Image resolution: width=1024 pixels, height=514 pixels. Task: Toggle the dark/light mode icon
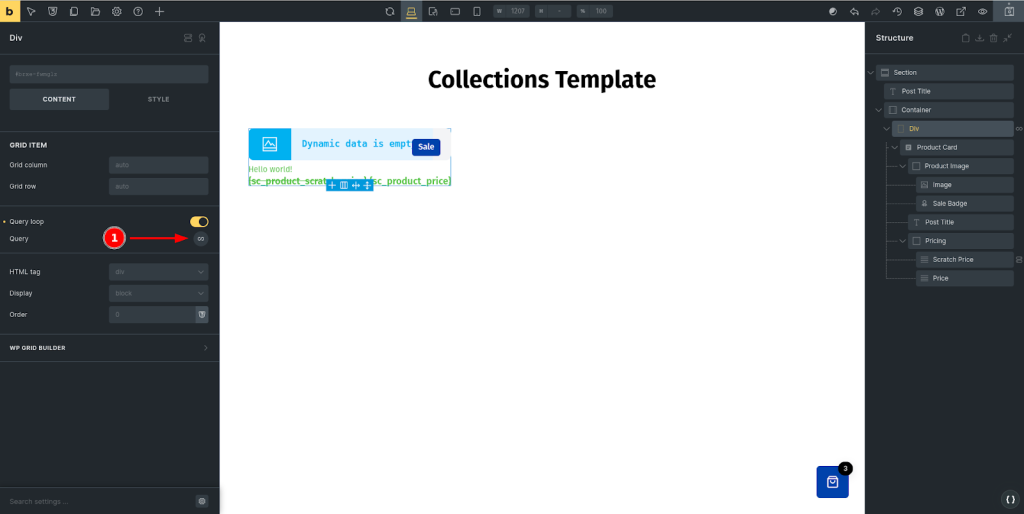(x=832, y=11)
